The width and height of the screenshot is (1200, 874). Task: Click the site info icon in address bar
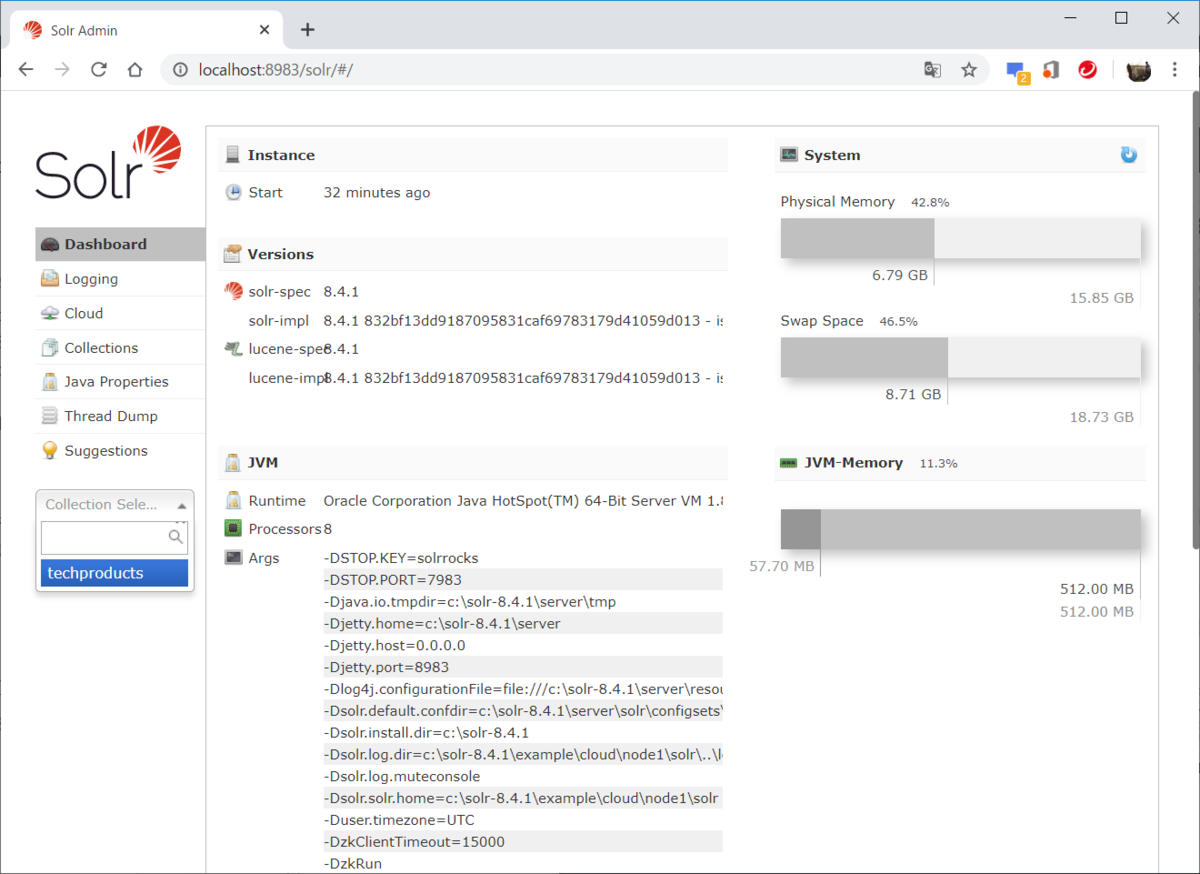tap(180, 70)
